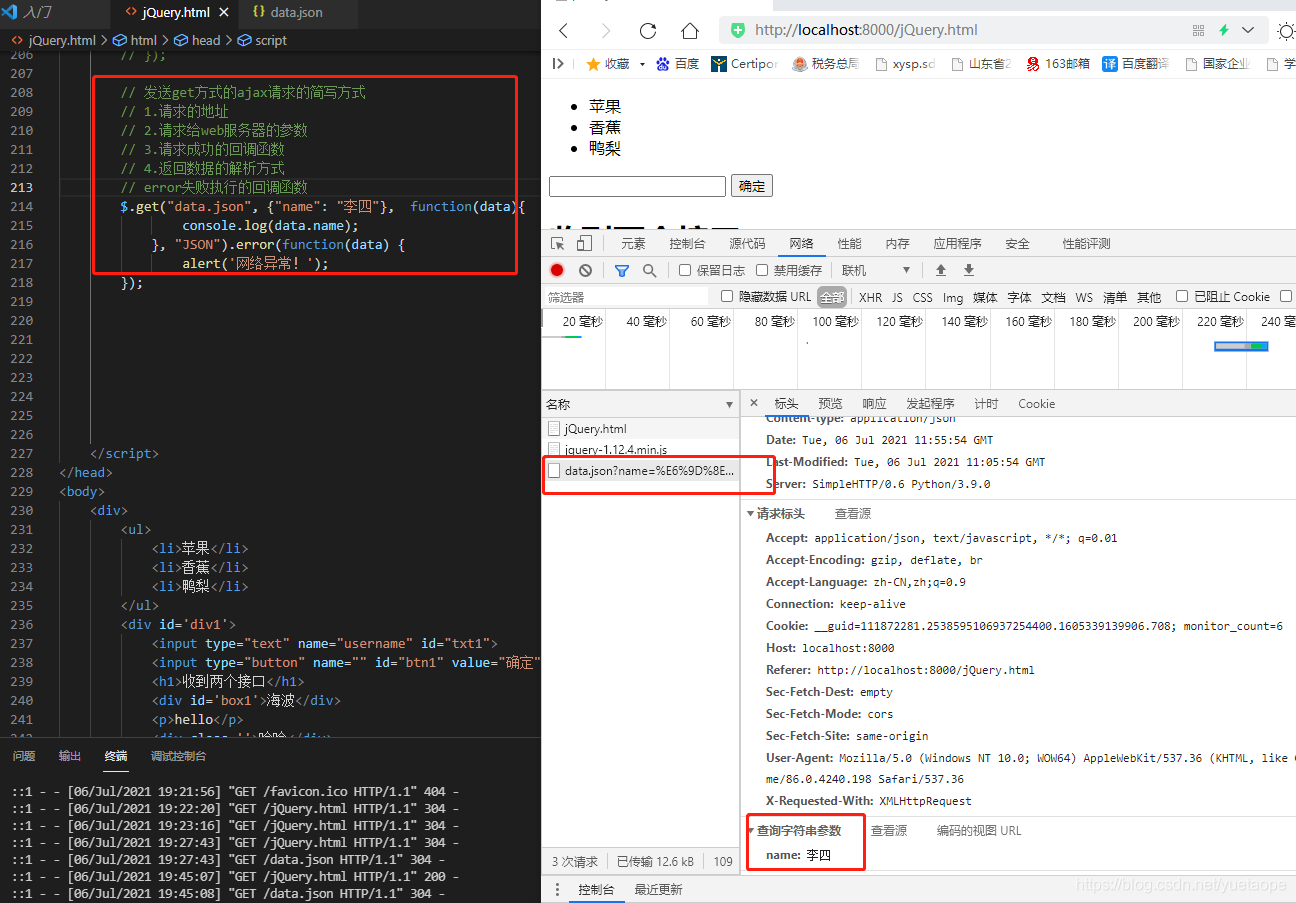Filter network requests by Img
The height and width of the screenshot is (903, 1296).
click(x=953, y=297)
